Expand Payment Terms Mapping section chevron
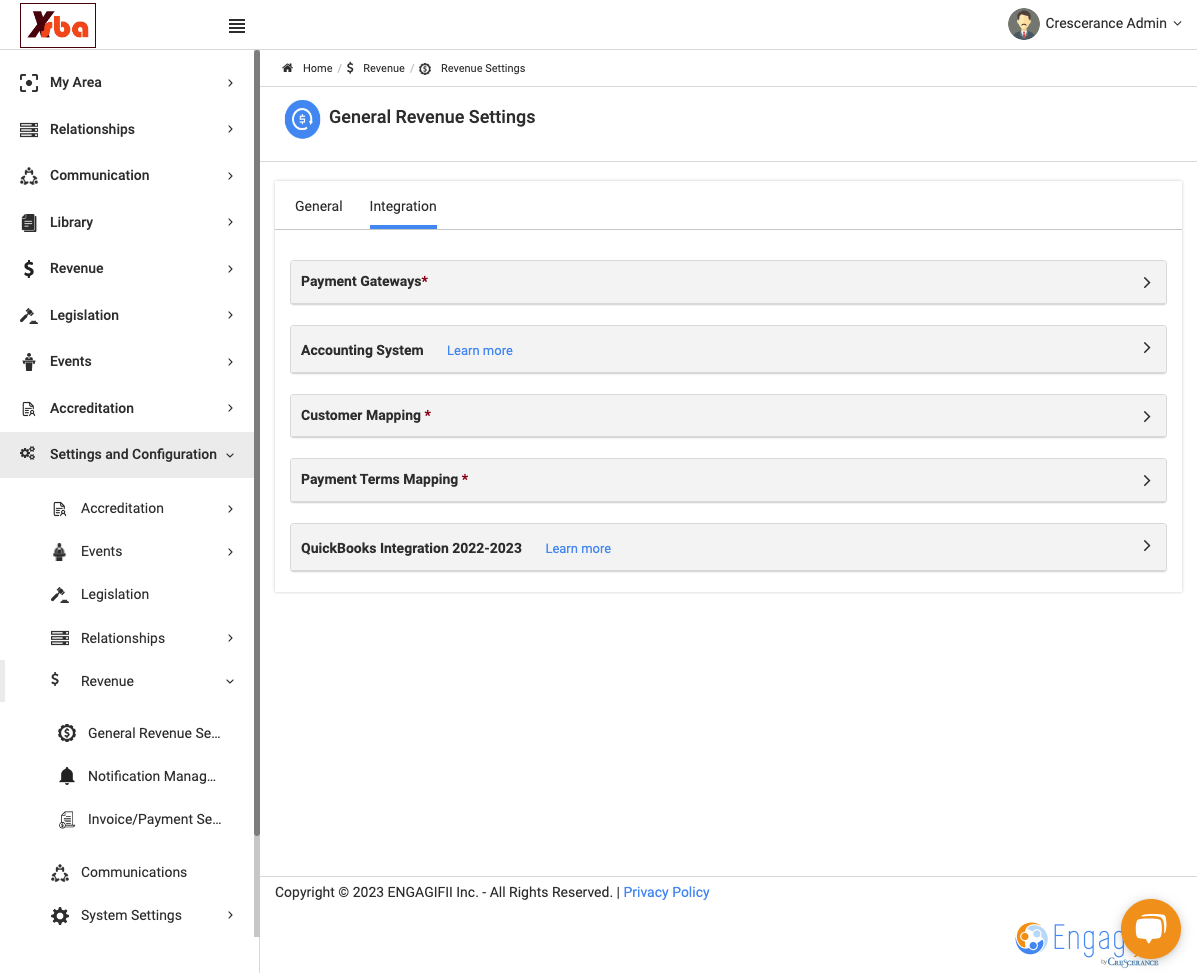 coord(1147,481)
